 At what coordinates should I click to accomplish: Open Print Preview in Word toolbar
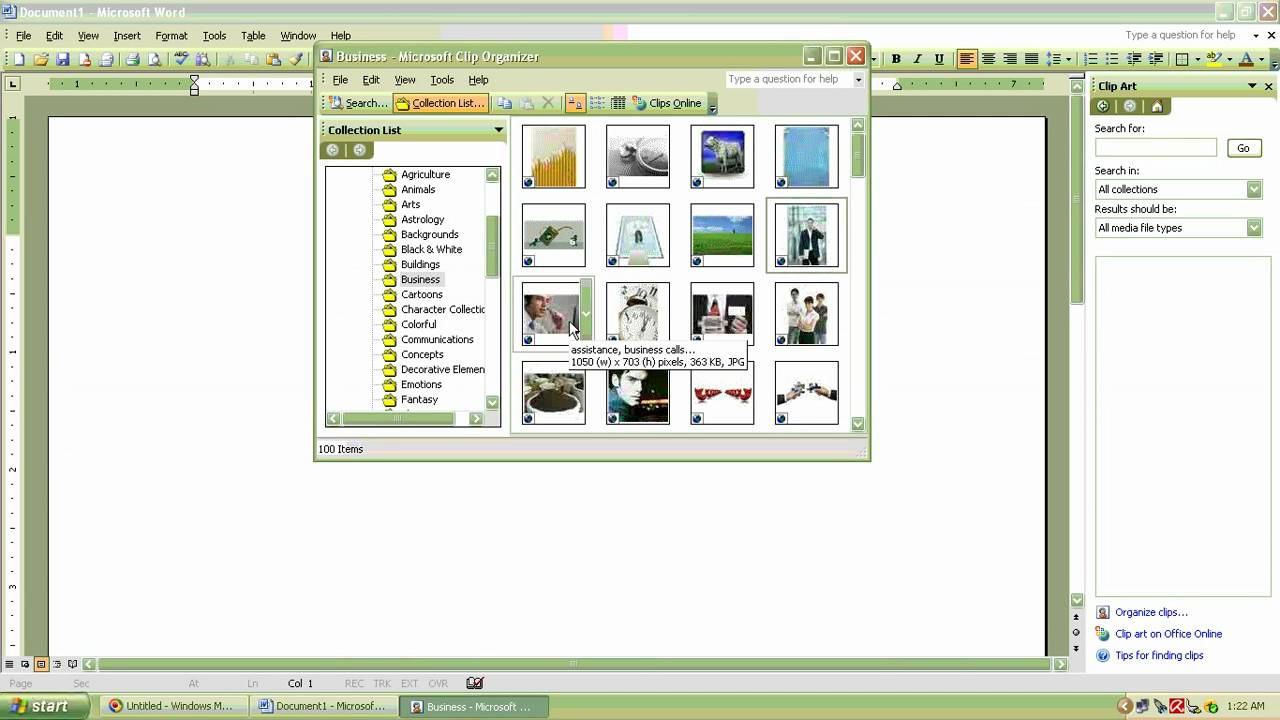click(154, 59)
